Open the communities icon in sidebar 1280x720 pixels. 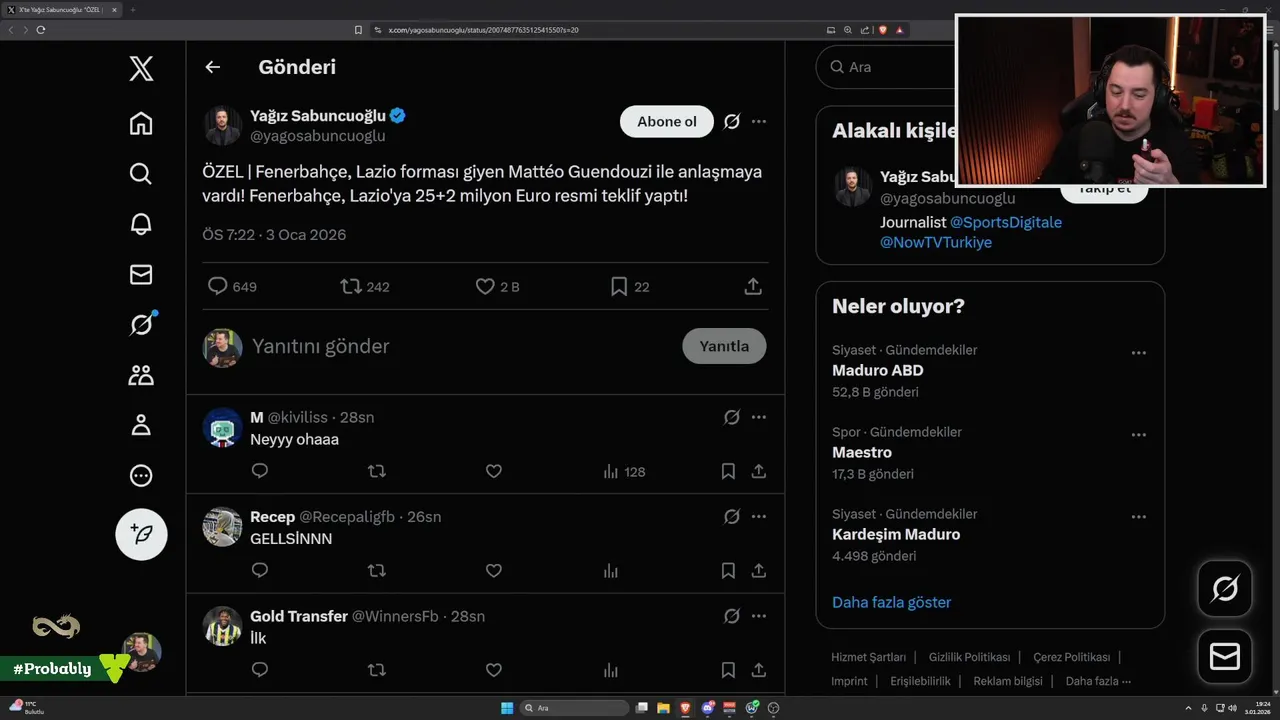[141, 375]
